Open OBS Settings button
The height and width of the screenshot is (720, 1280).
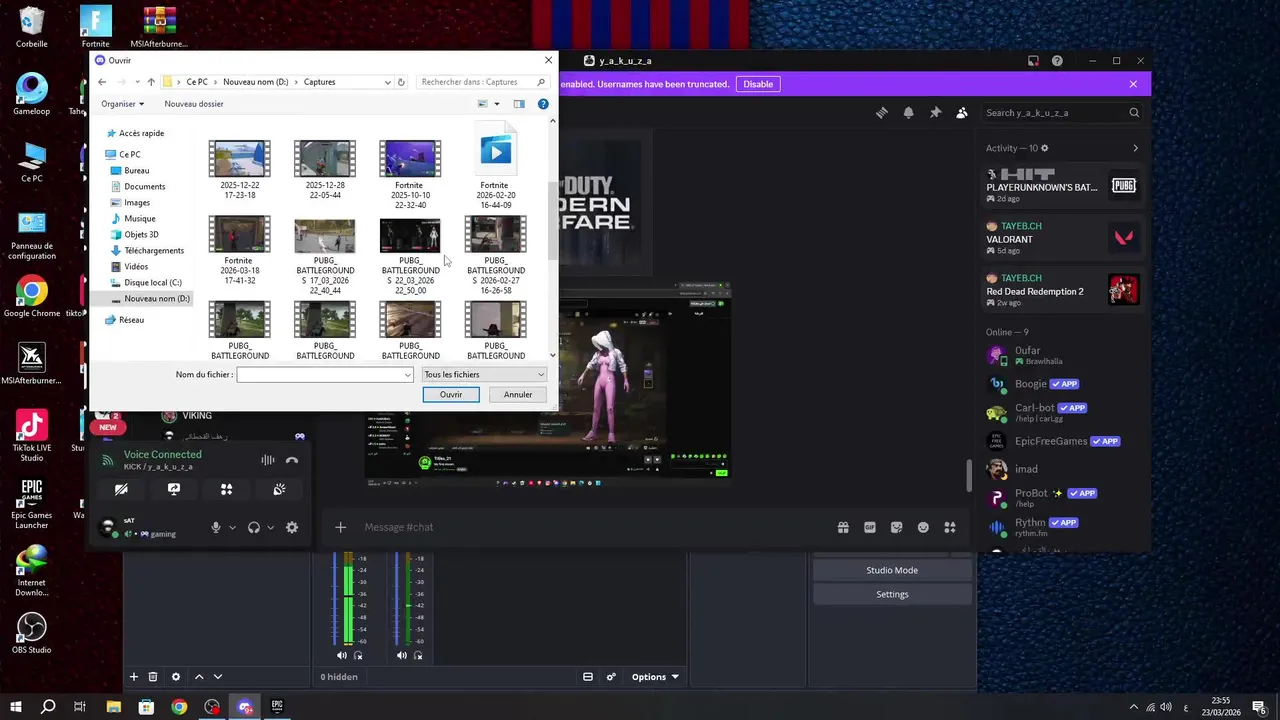click(x=892, y=594)
